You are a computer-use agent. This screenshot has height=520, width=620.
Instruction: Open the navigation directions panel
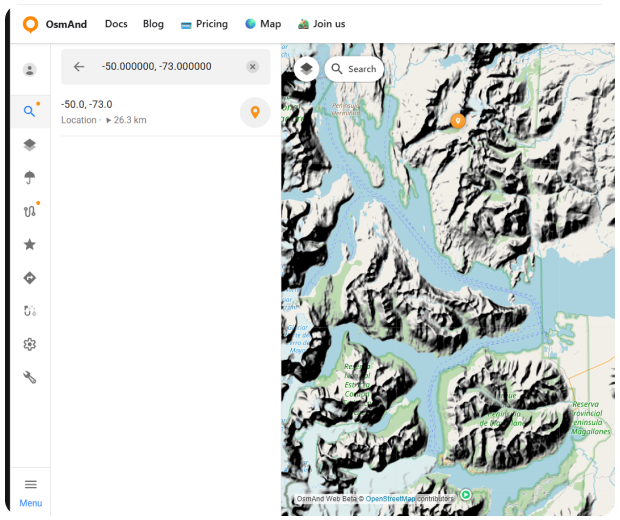(30, 278)
